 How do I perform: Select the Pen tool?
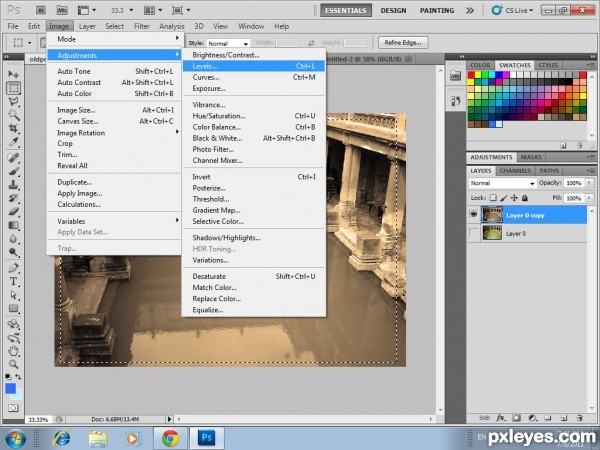click(13, 267)
